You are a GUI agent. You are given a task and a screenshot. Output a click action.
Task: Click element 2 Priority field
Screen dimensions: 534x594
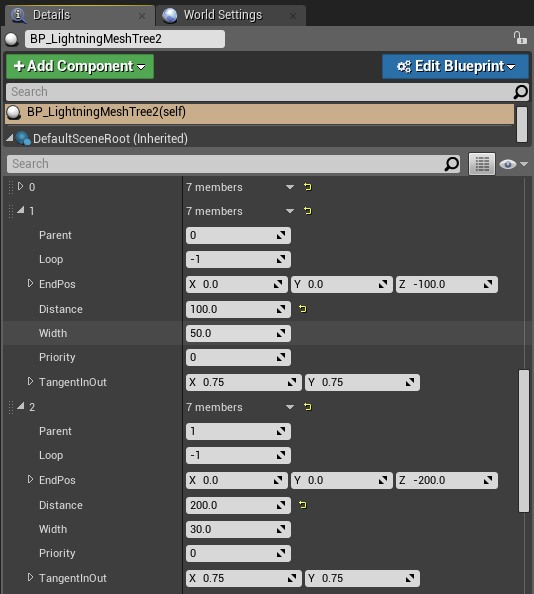pos(238,553)
